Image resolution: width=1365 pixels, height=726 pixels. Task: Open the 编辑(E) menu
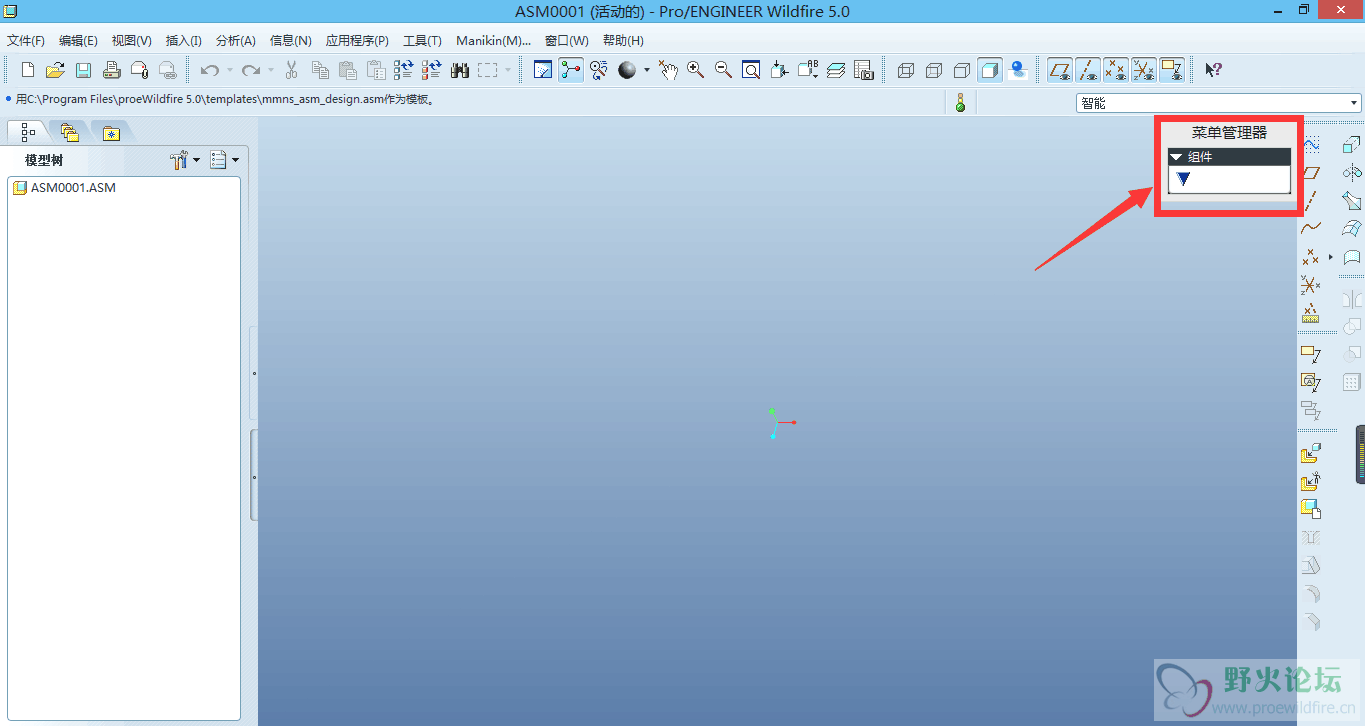78,41
